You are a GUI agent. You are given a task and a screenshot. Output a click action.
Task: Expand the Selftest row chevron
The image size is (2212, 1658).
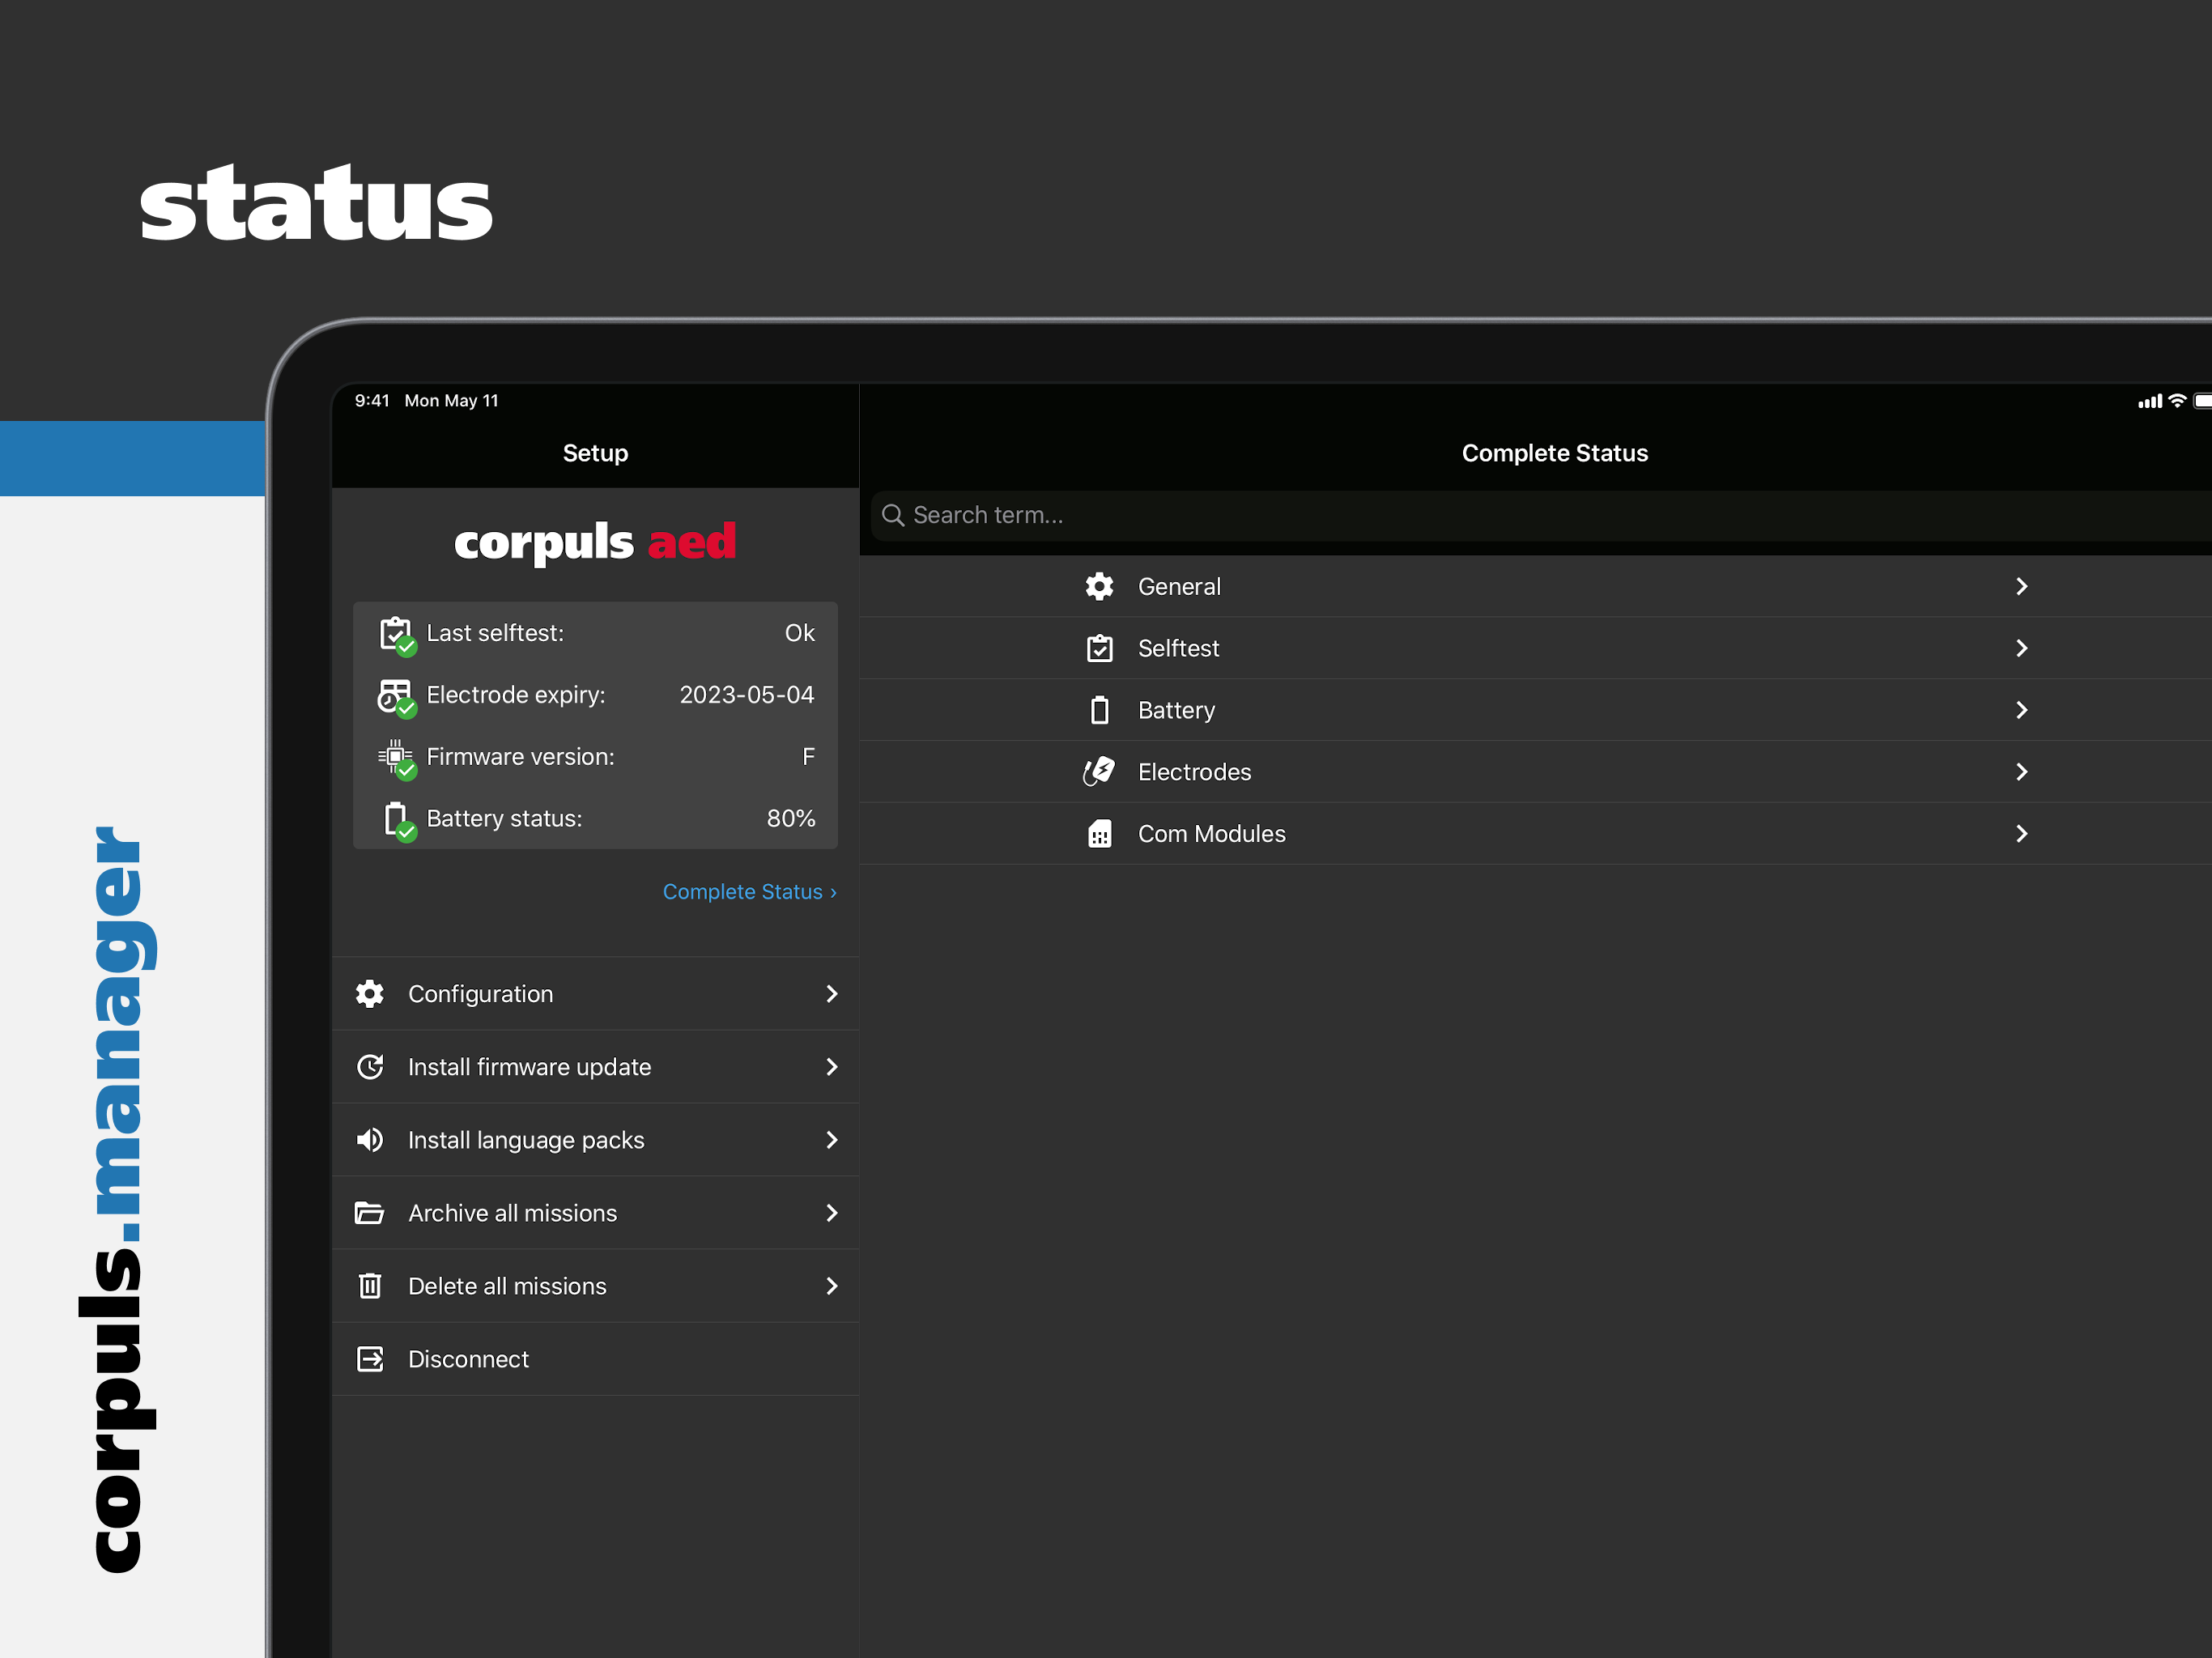pos(2021,649)
